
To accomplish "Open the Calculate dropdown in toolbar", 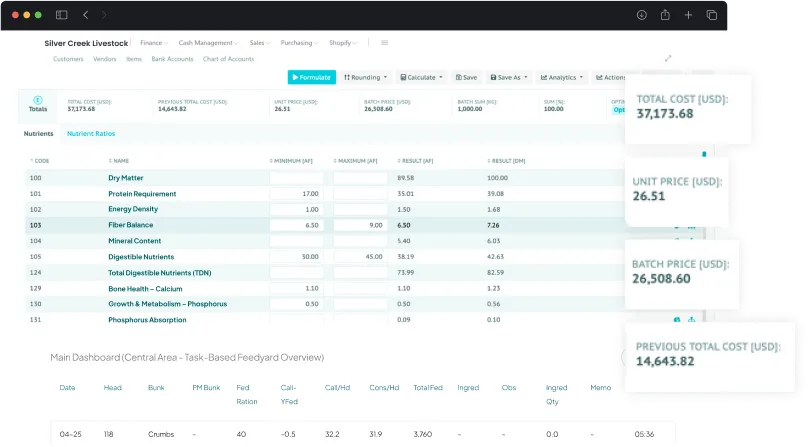I will pyautogui.click(x=423, y=77).
